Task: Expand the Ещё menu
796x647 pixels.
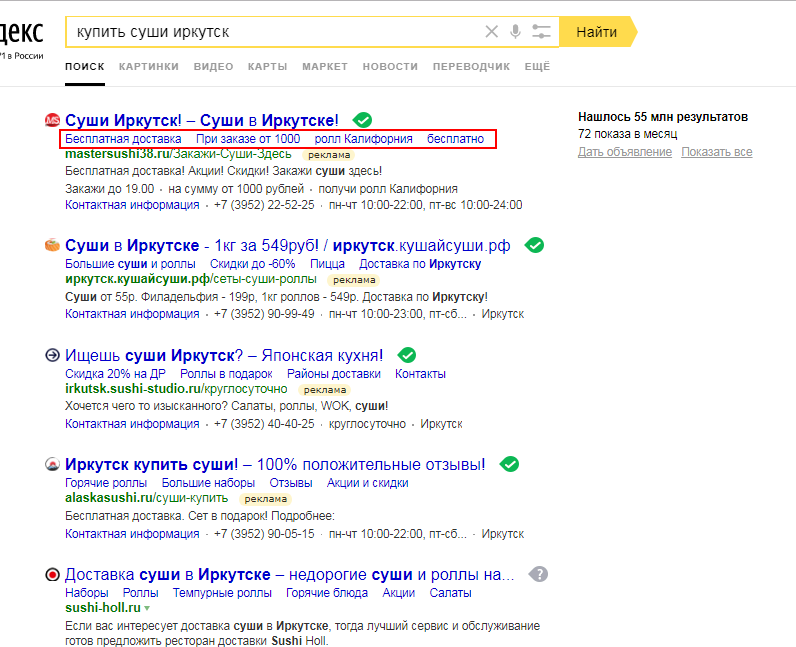Action: pyautogui.click(x=537, y=67)
